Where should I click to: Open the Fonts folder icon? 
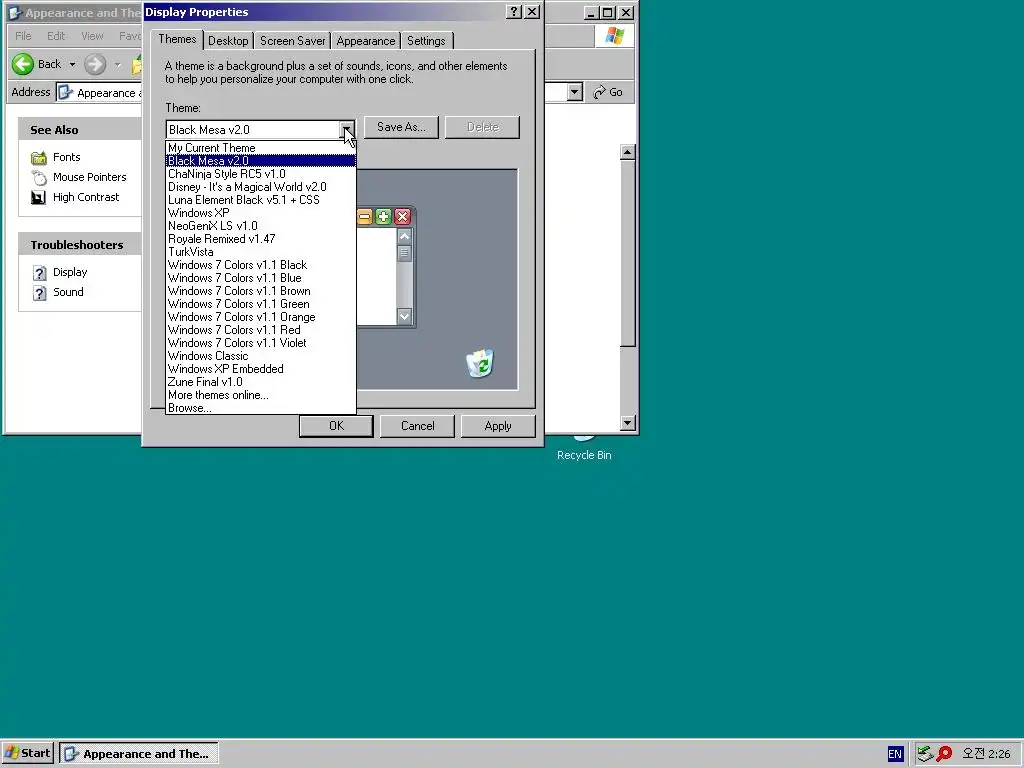39,157
